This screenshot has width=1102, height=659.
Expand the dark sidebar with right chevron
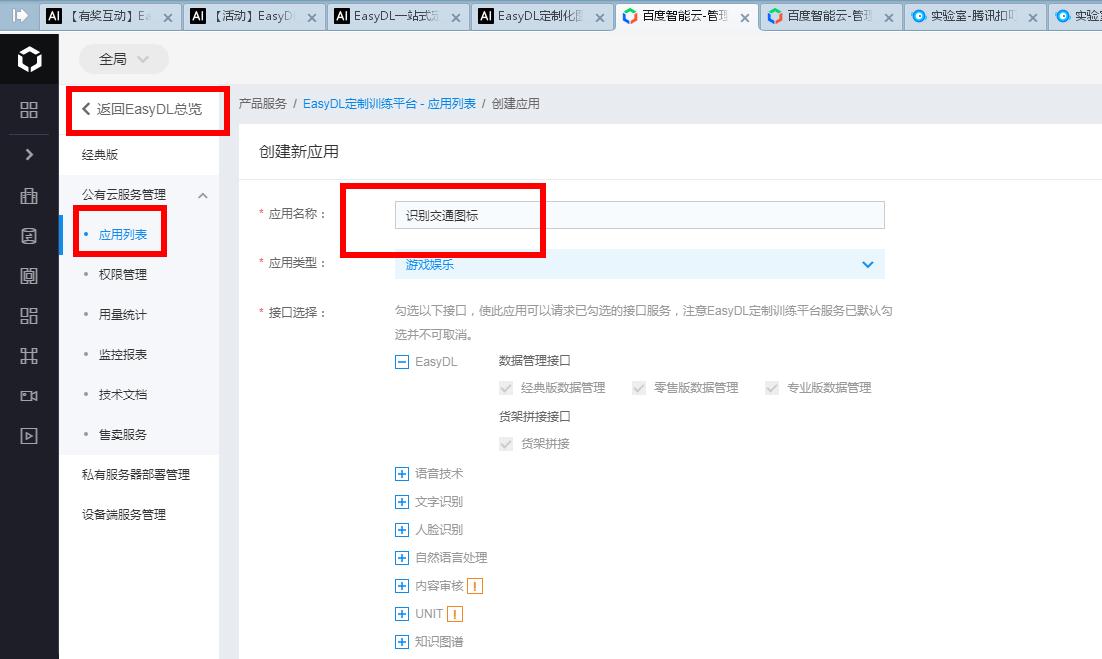click(29, 155)
